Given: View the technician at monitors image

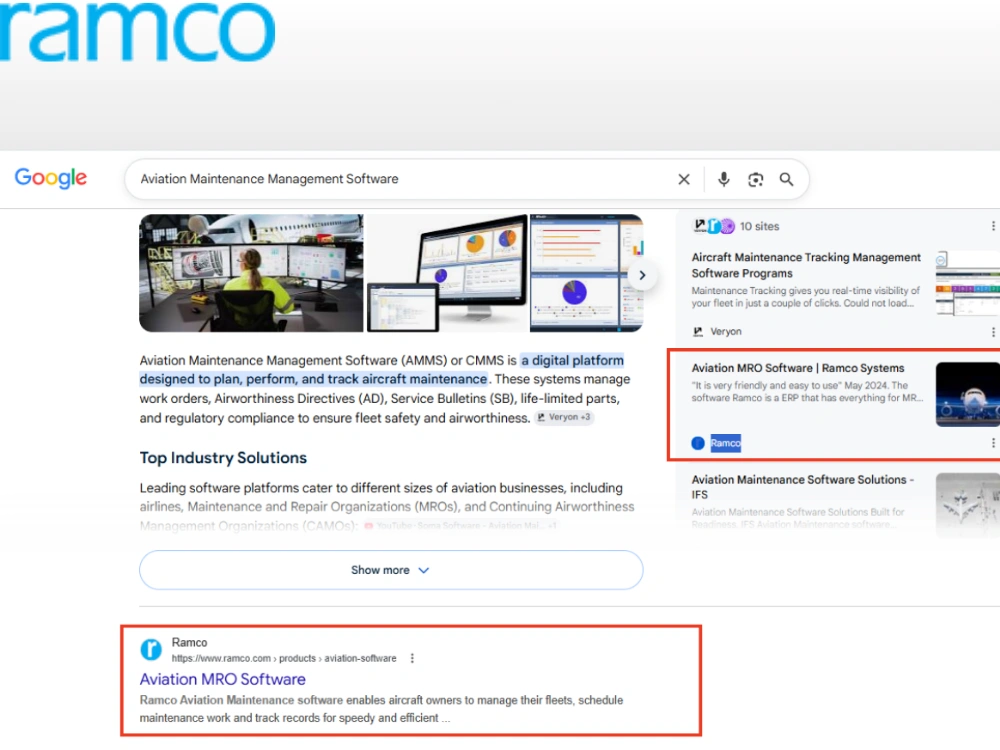Looking at the screenshot, I should [x=251, y=273].
